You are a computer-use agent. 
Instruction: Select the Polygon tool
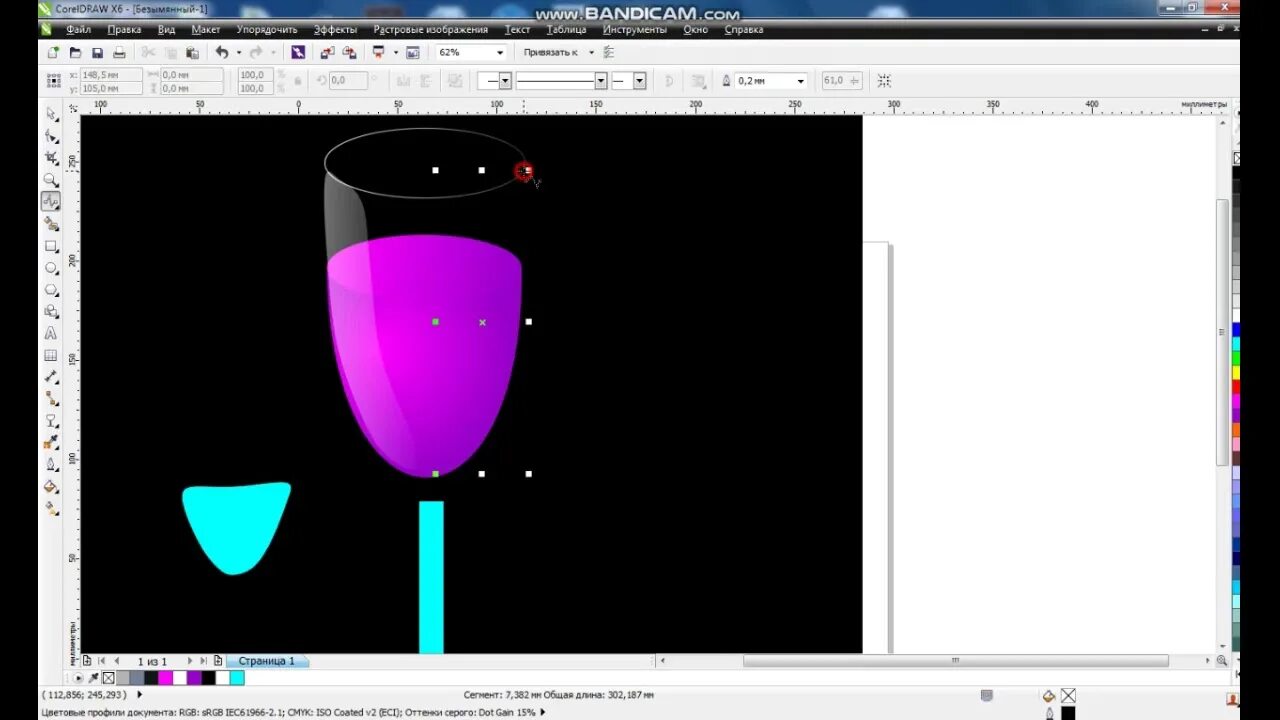point(51,290)
